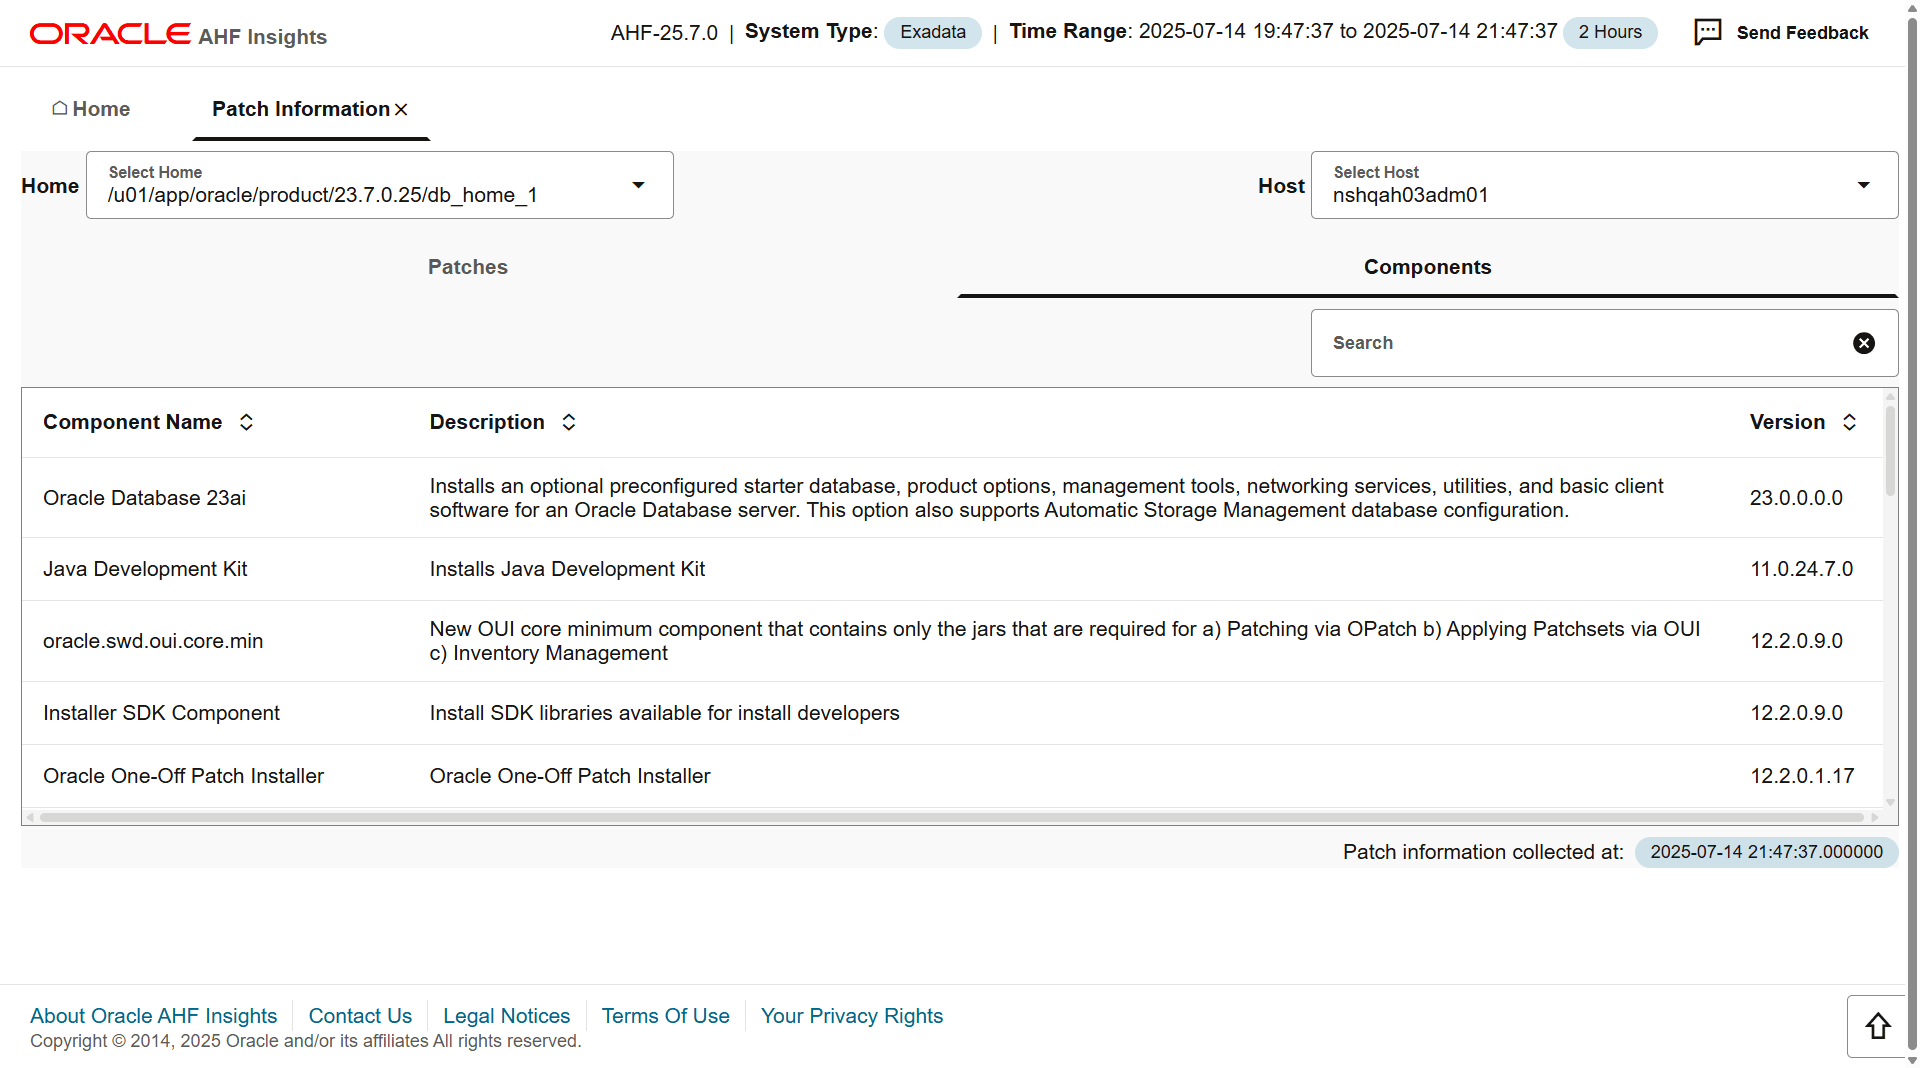This screenshot has height=1068, width=1920.
Task: Click the Install SDK libraries description text
Action: click(664, 713)
